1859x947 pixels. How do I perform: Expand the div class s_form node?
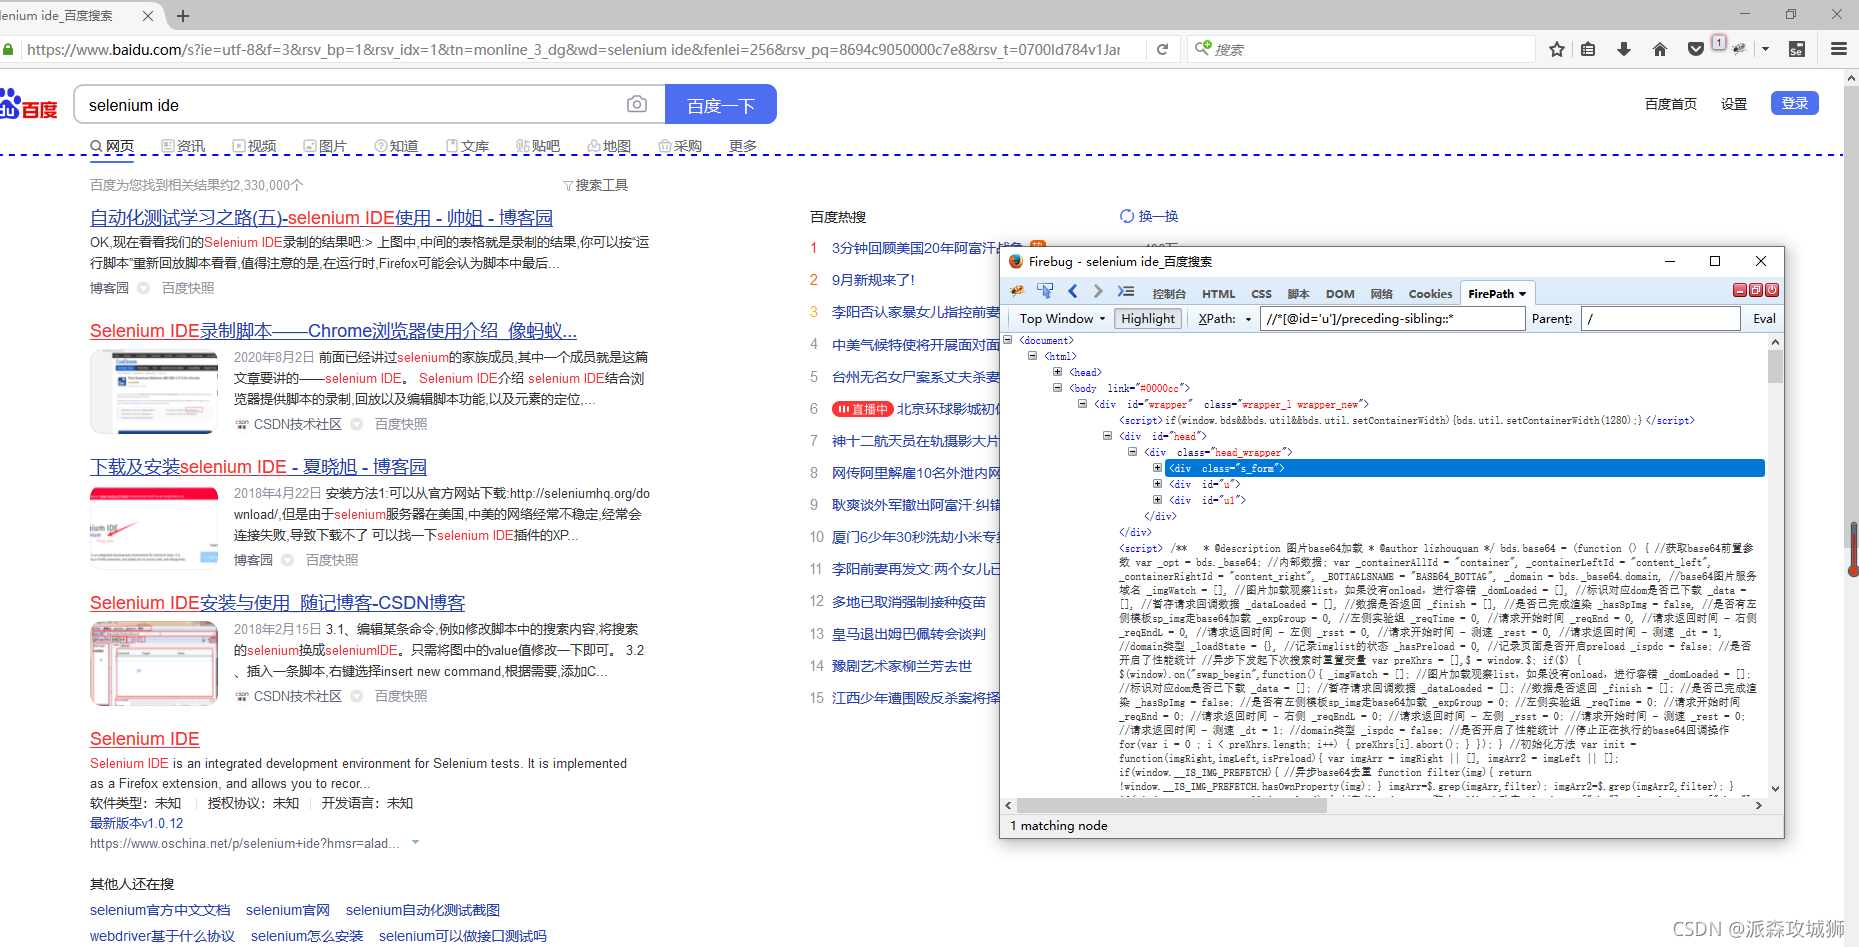click(1157, 468)
